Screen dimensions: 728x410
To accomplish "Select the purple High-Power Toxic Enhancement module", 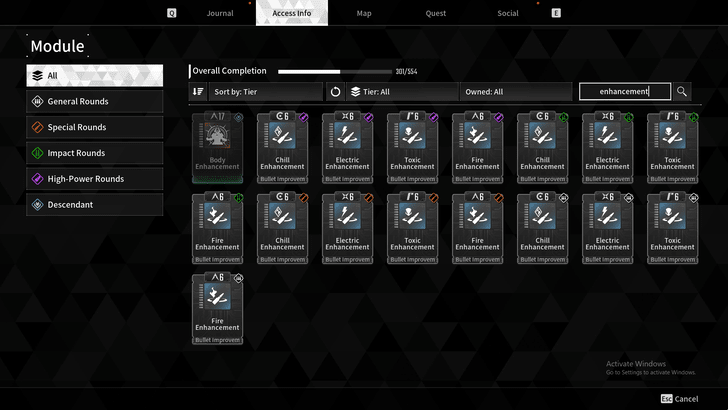I will (412, 148).
